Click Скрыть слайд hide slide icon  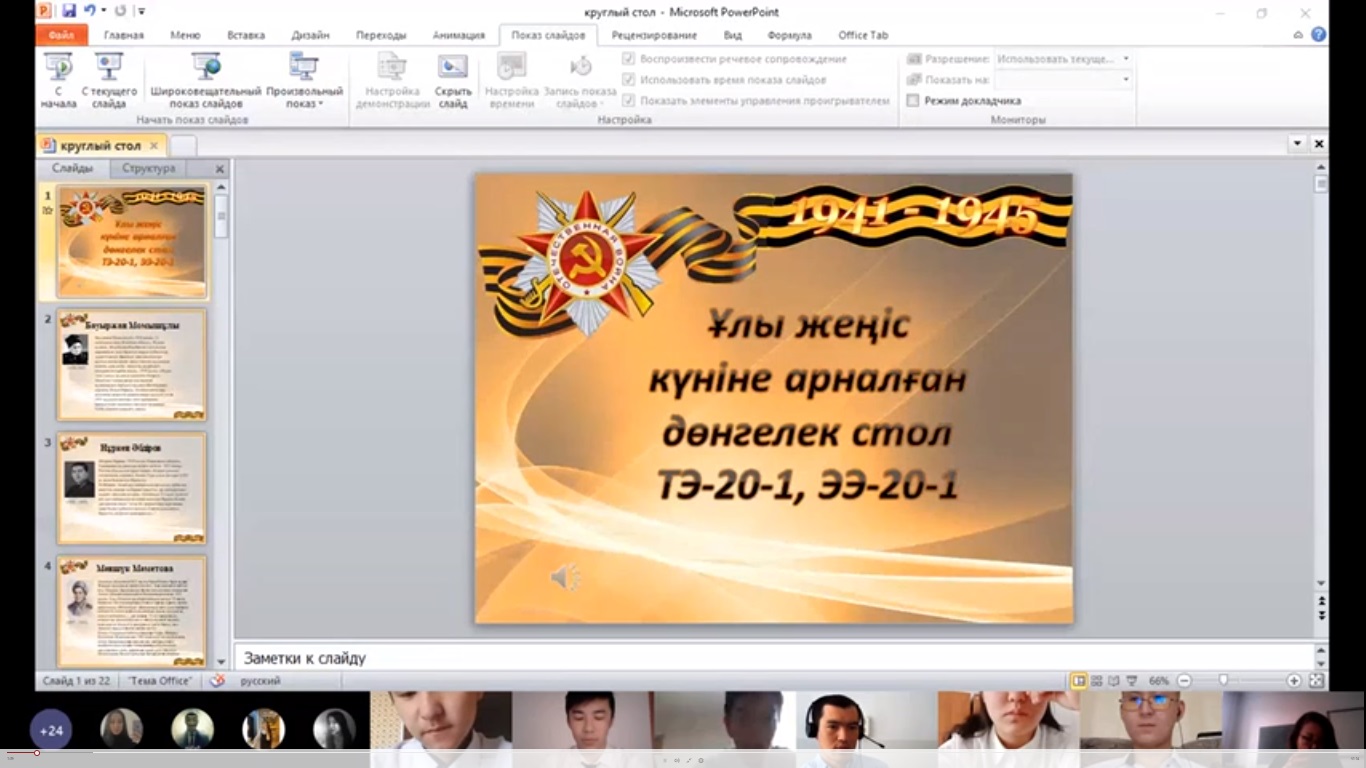click(x=453, y=67)
